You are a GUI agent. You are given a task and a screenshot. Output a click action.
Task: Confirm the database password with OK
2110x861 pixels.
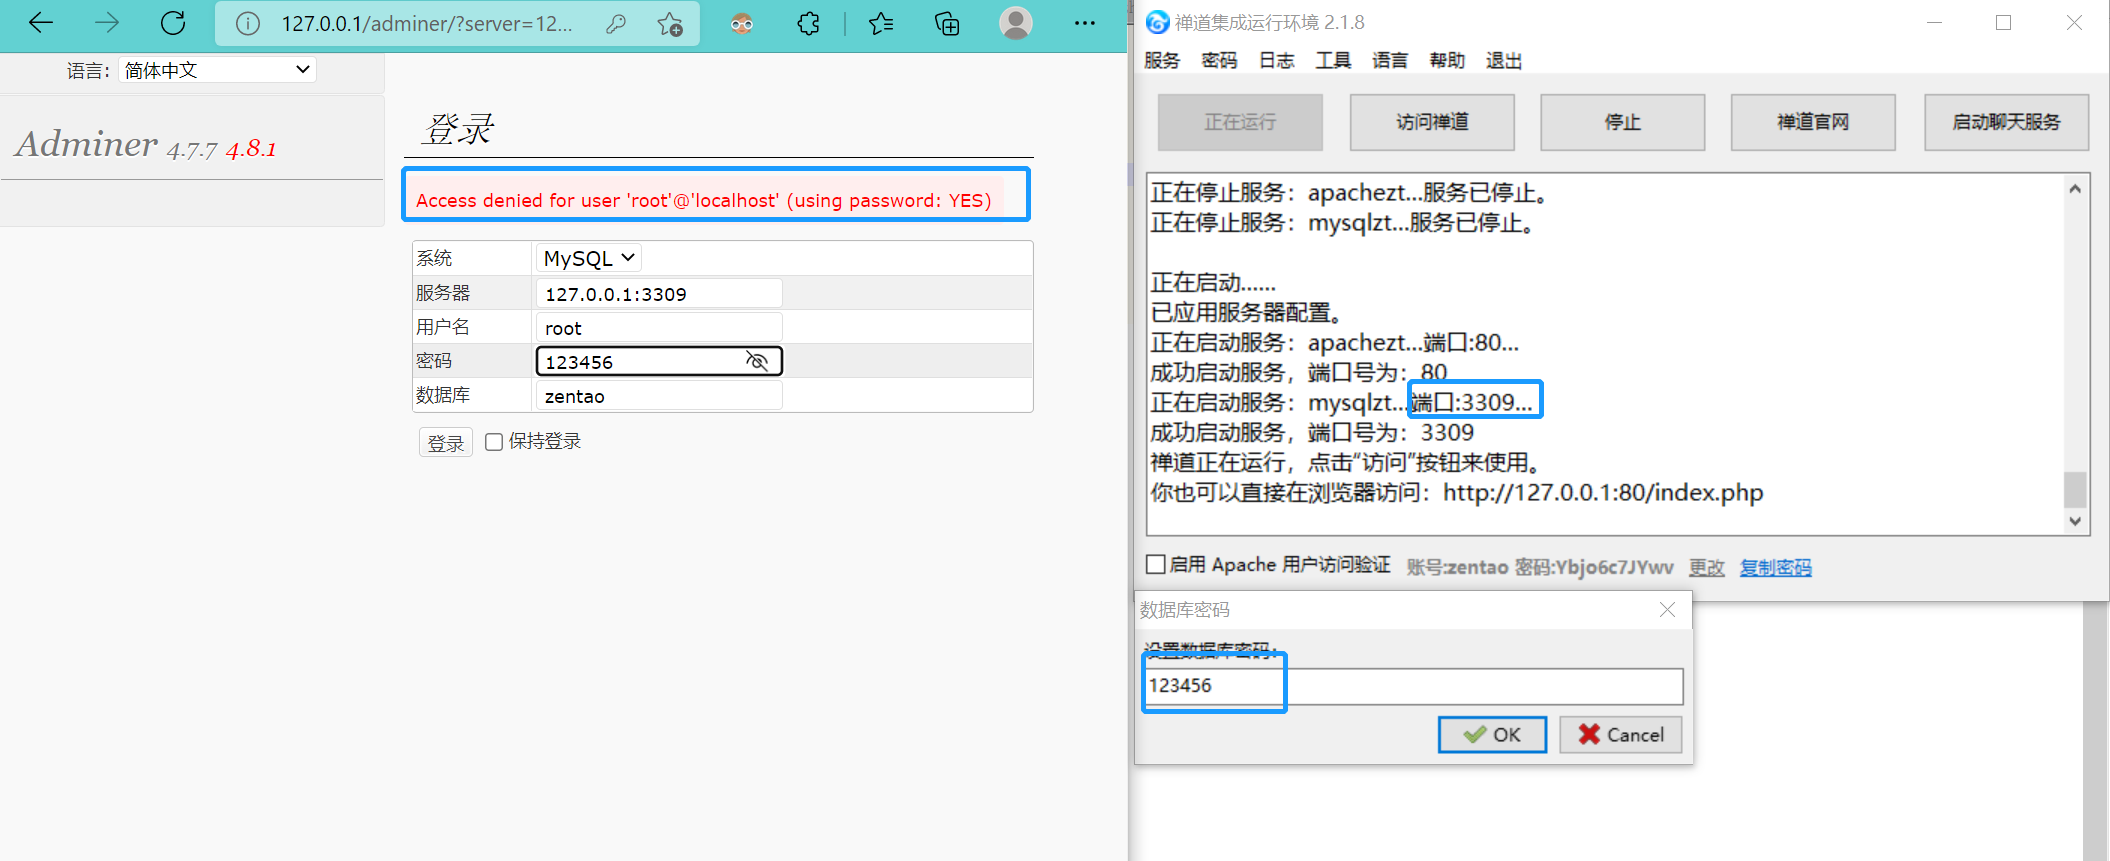click(x=1492, y=735)
